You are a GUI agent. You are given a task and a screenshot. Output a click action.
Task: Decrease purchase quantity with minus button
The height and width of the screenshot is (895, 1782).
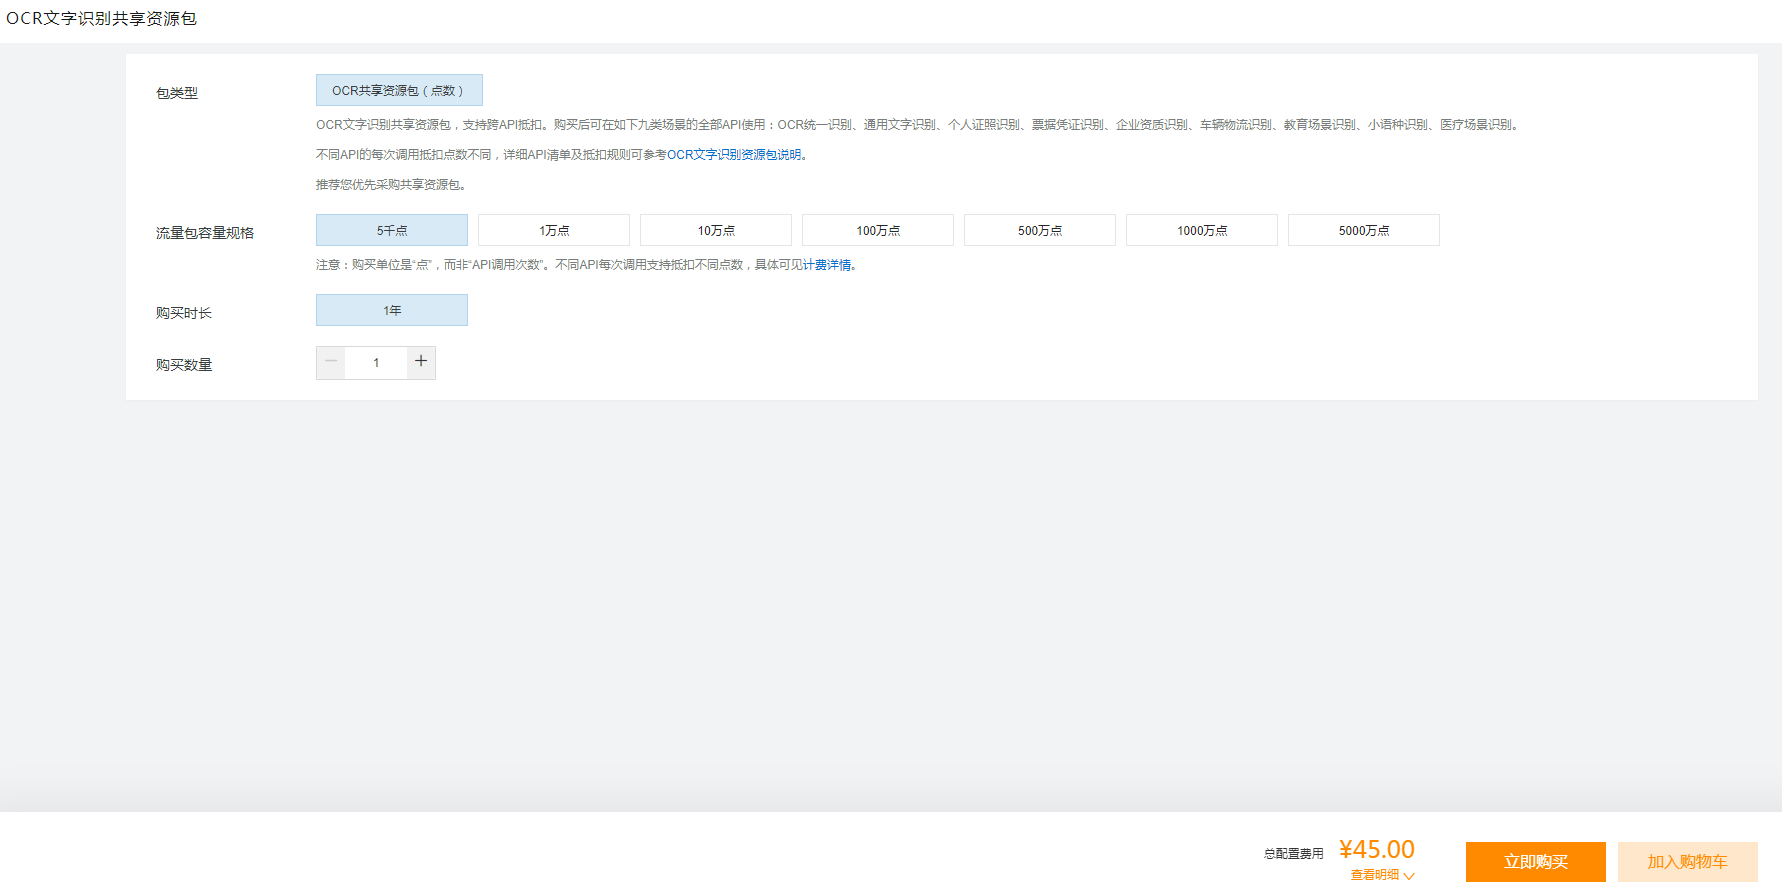(x=331, y=362)
